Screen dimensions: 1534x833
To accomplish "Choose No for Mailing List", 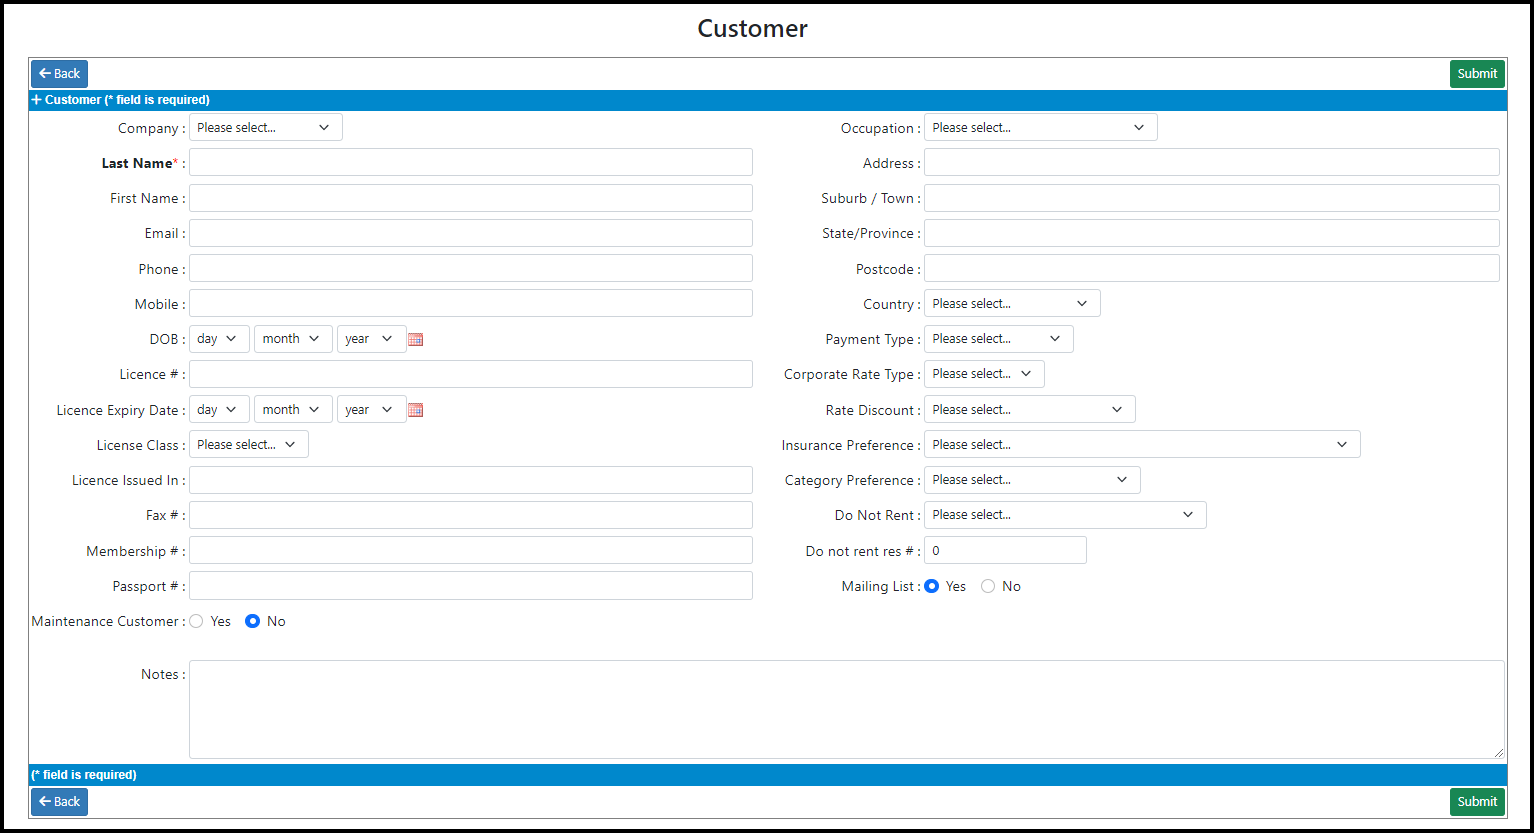I will (988, 586).
